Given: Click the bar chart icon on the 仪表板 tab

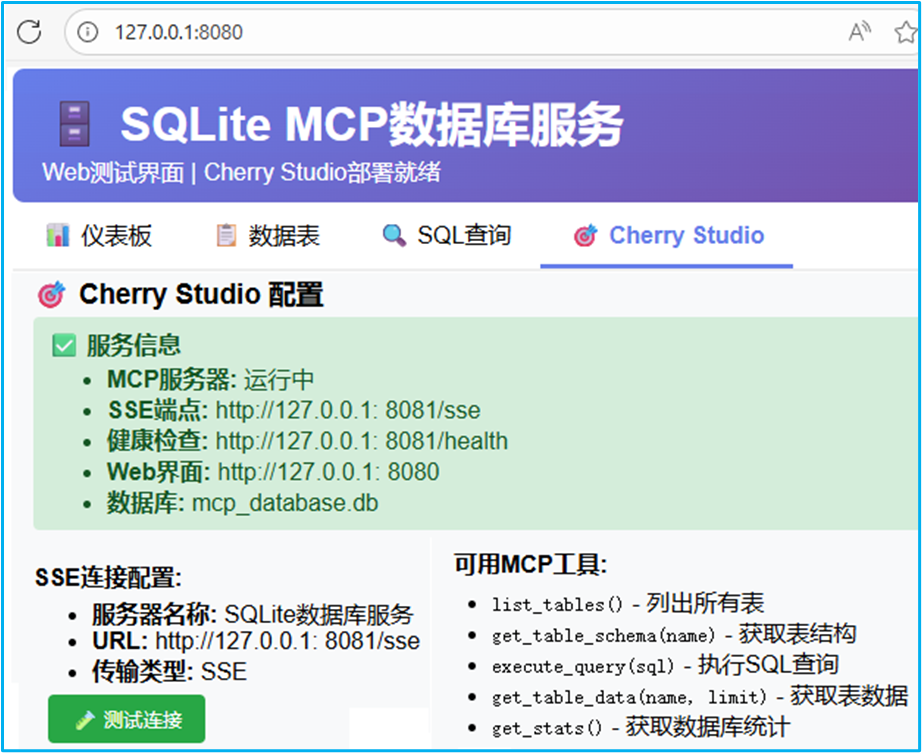Looking at the screenshot, I should point(58,235).
